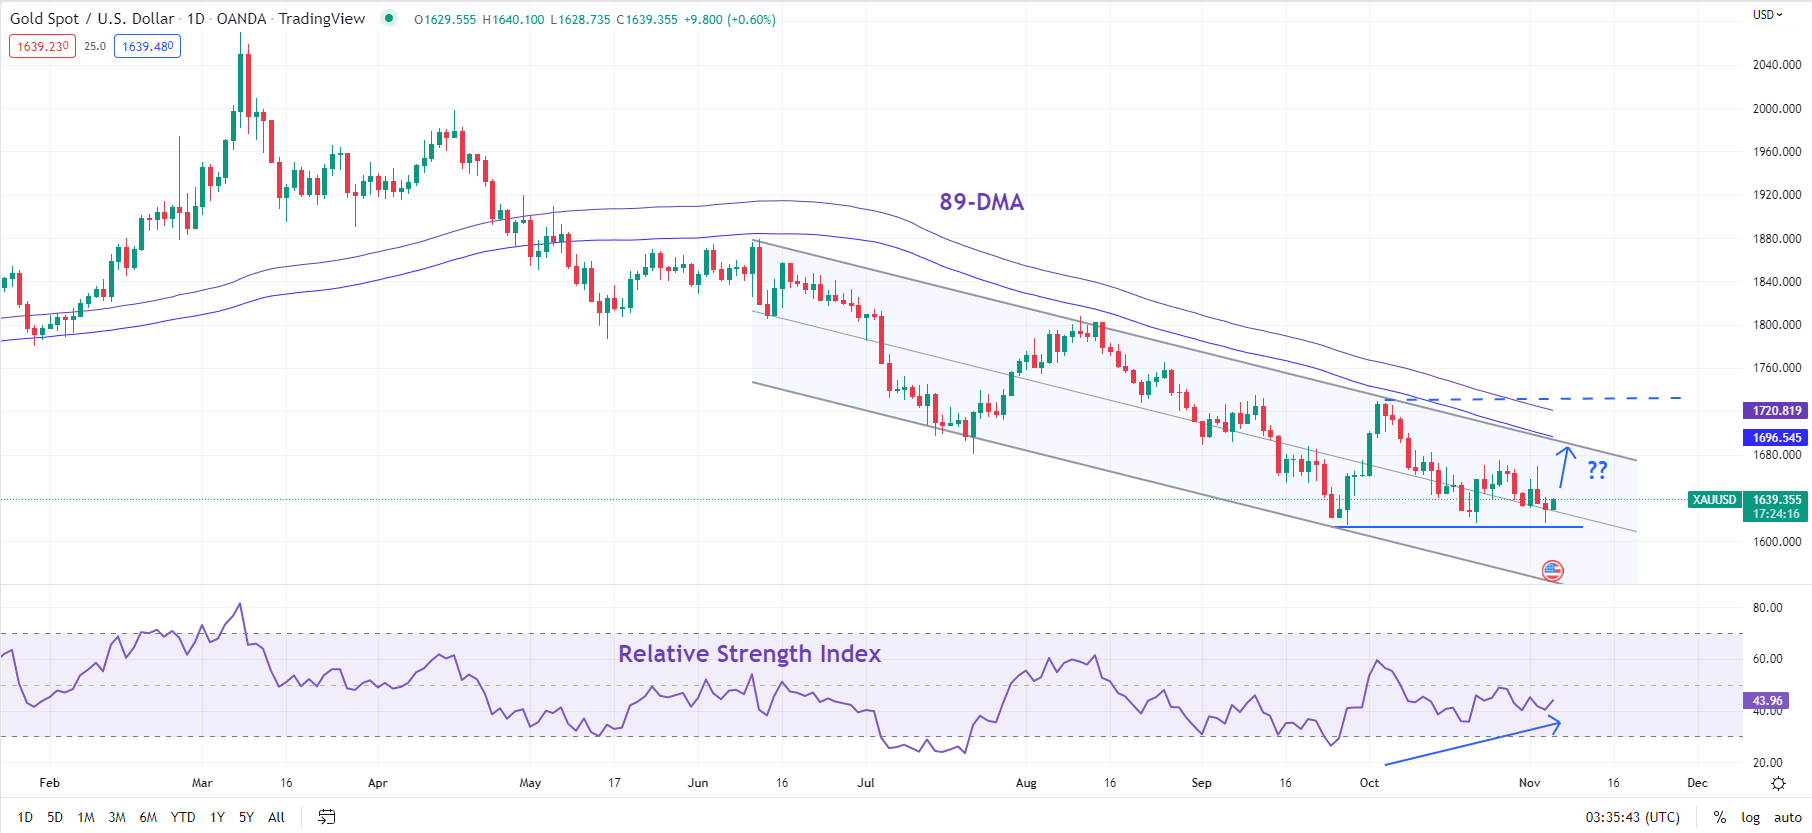Select the 6M time range

pyautogui.click(x=148, y=817)
